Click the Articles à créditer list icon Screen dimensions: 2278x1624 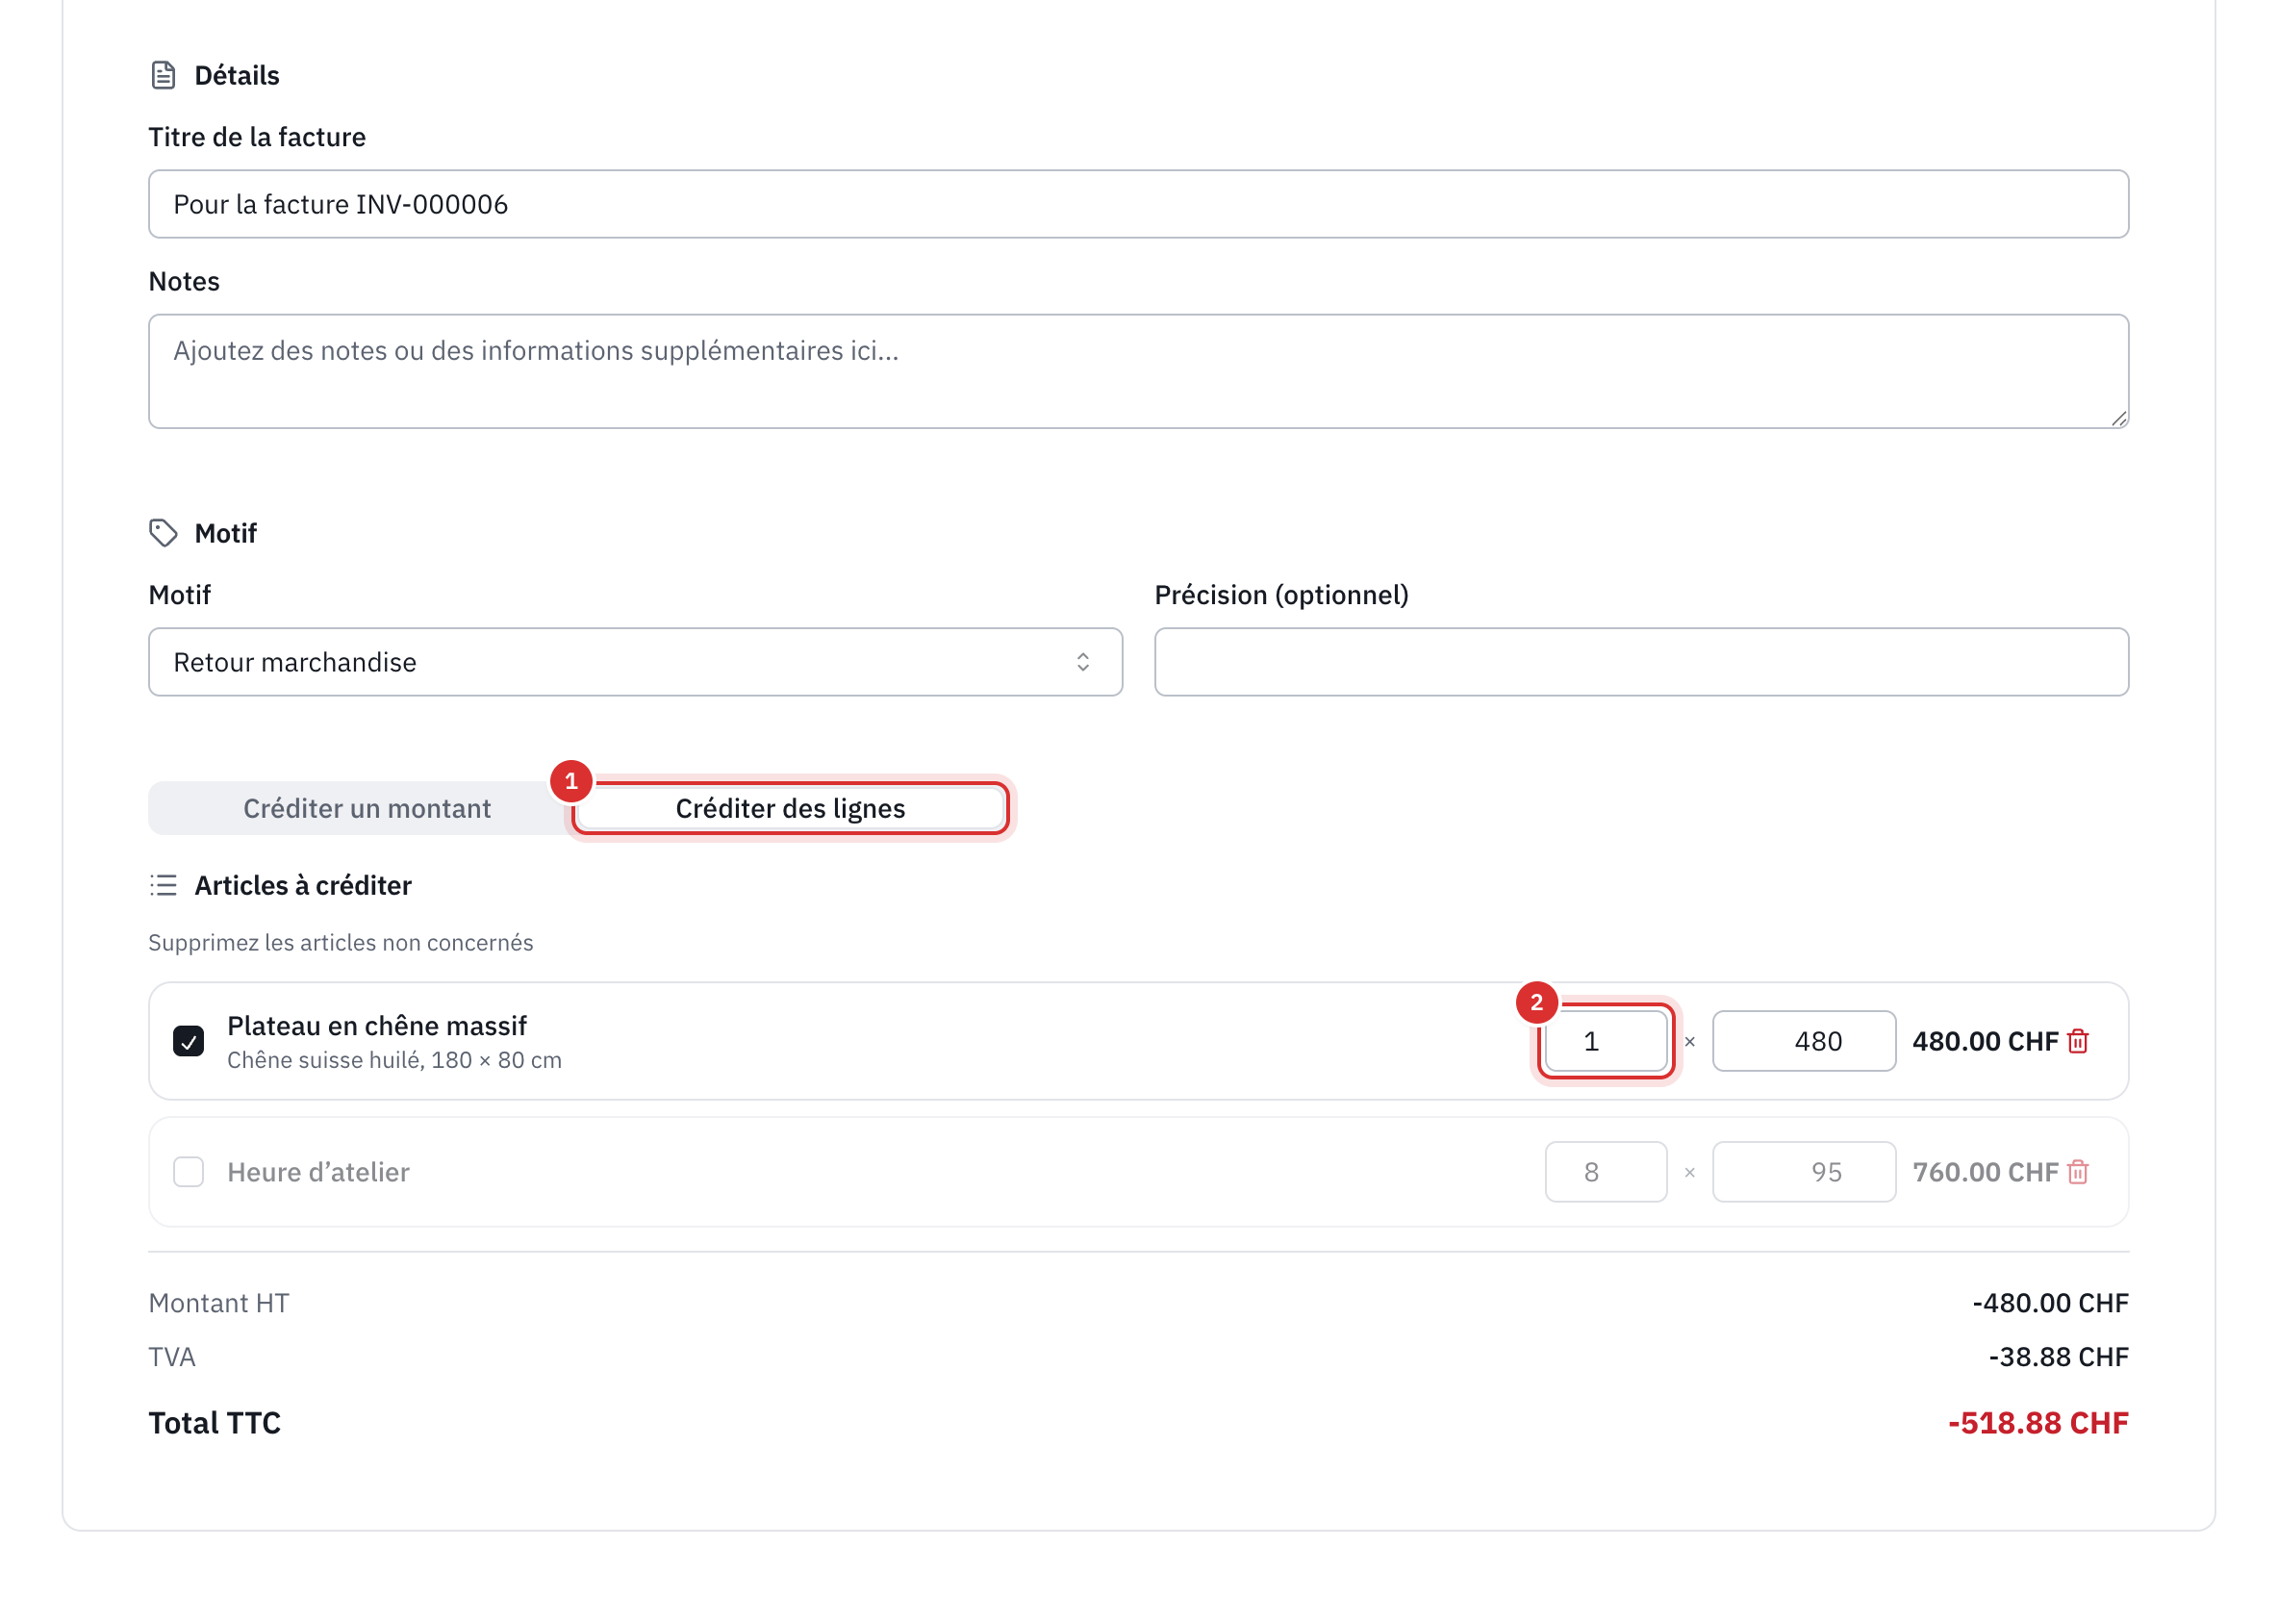(x=163, y=885)
